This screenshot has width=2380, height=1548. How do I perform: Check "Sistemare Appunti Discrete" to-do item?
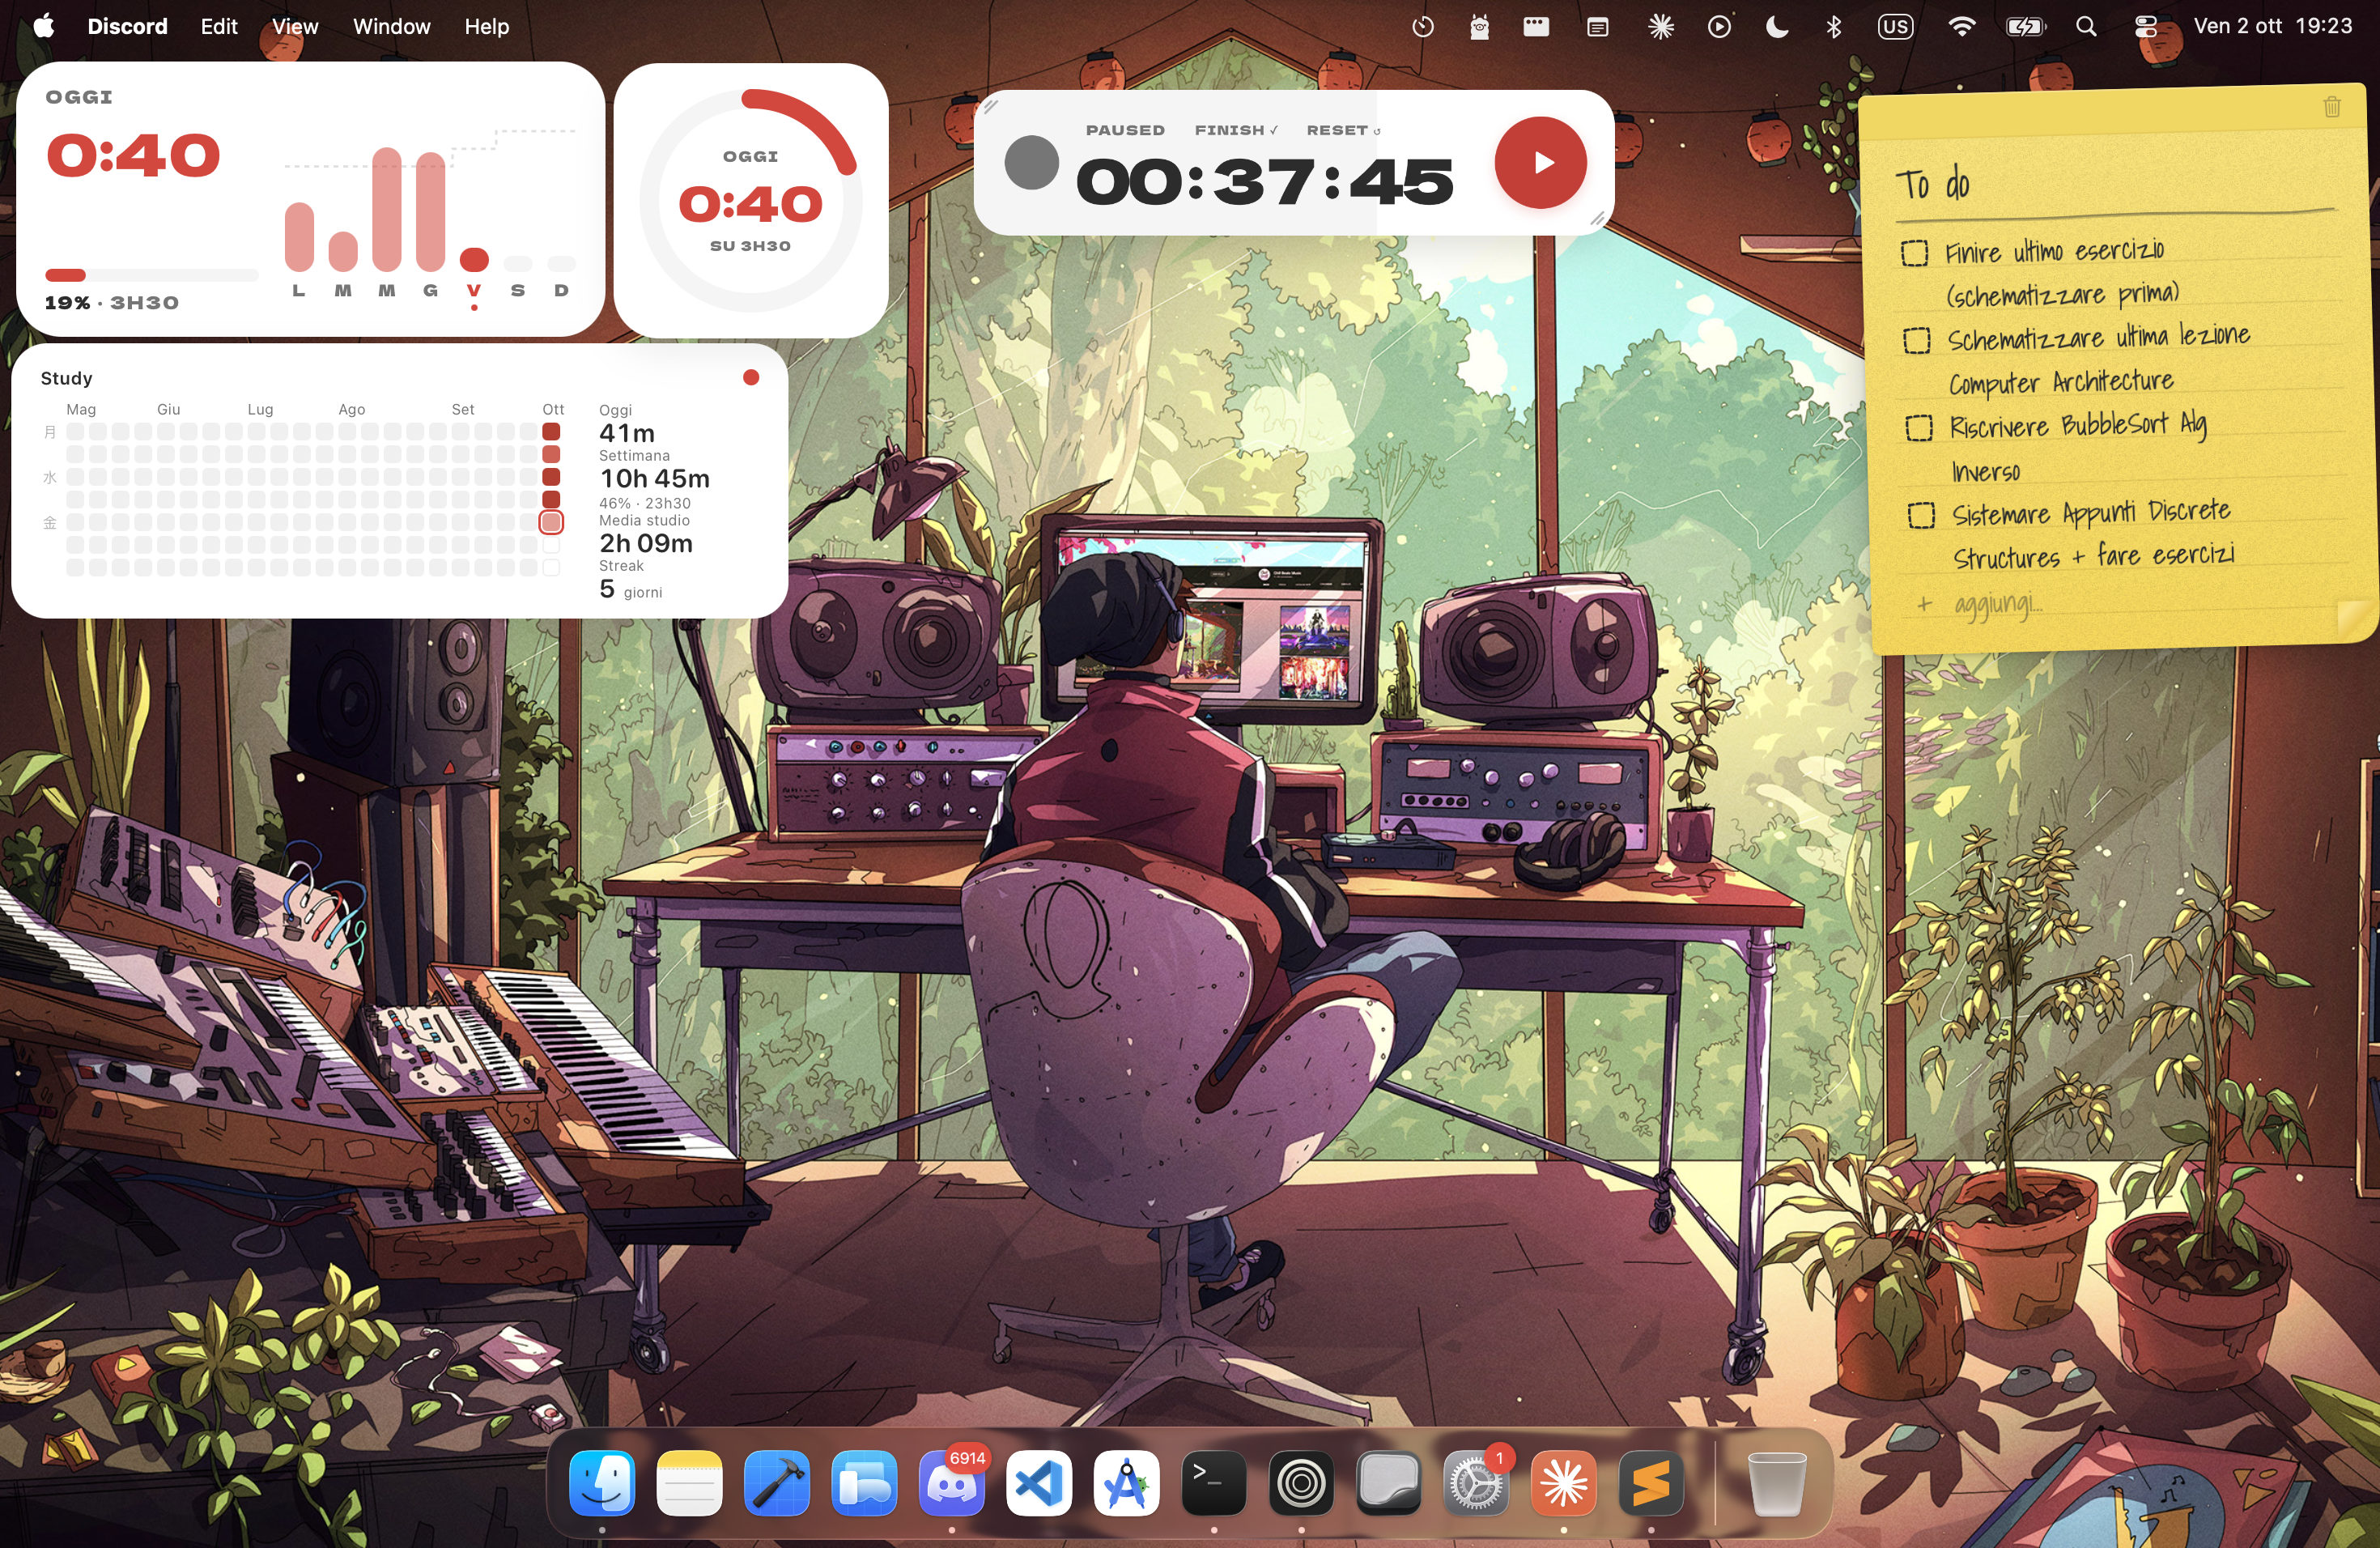pyautogui.click(x=1920, y=516)
